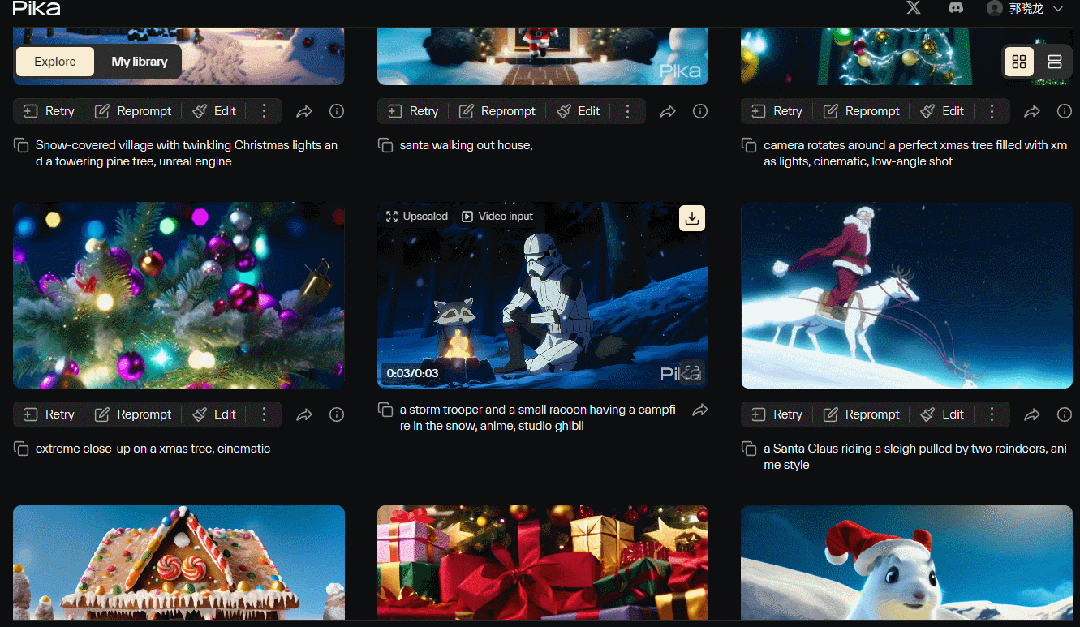This screenshot has height=627, width=1080.
Task: Open the X (Twitter) link icon
Action: click(913, 8)
